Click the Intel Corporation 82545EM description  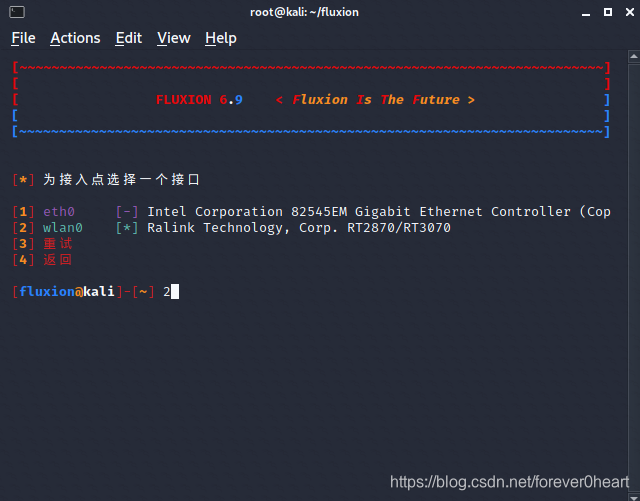point(379,212)
